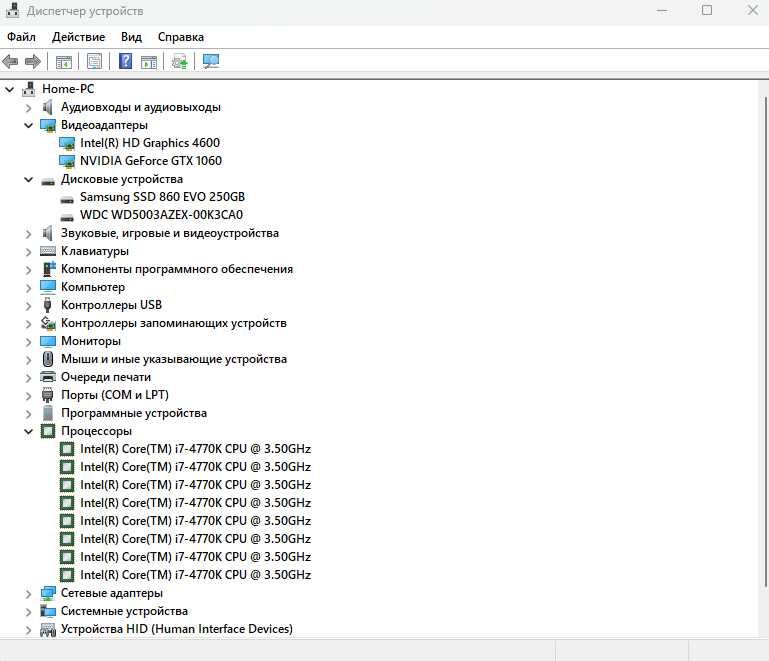Click the Процессоры chip icon
This screenshot has height=661, width=769.
pyautogui.click(x=48, y=431)
